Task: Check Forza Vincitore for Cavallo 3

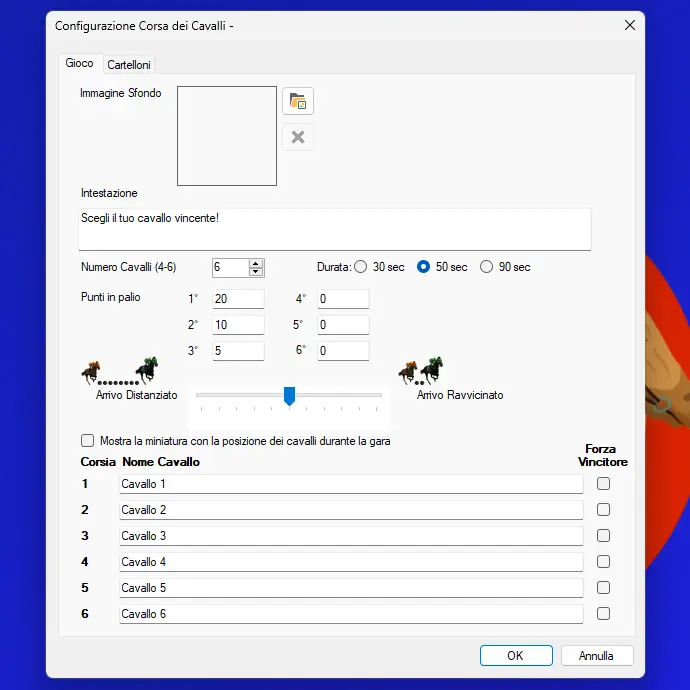Action: [603, 536]
